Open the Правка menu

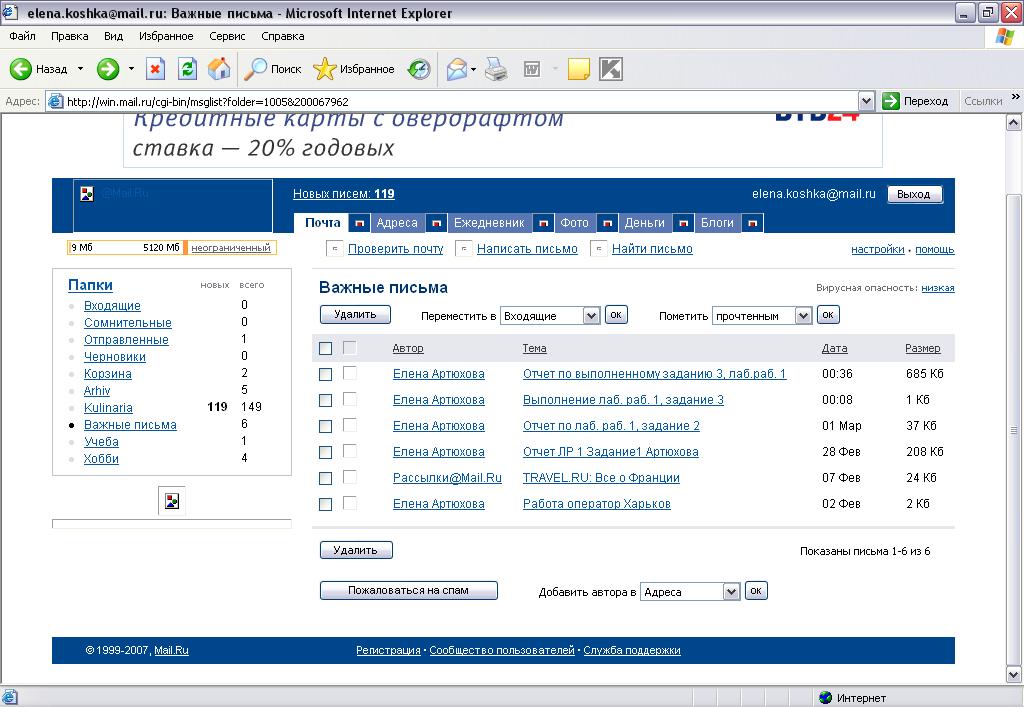pos(69,36)
